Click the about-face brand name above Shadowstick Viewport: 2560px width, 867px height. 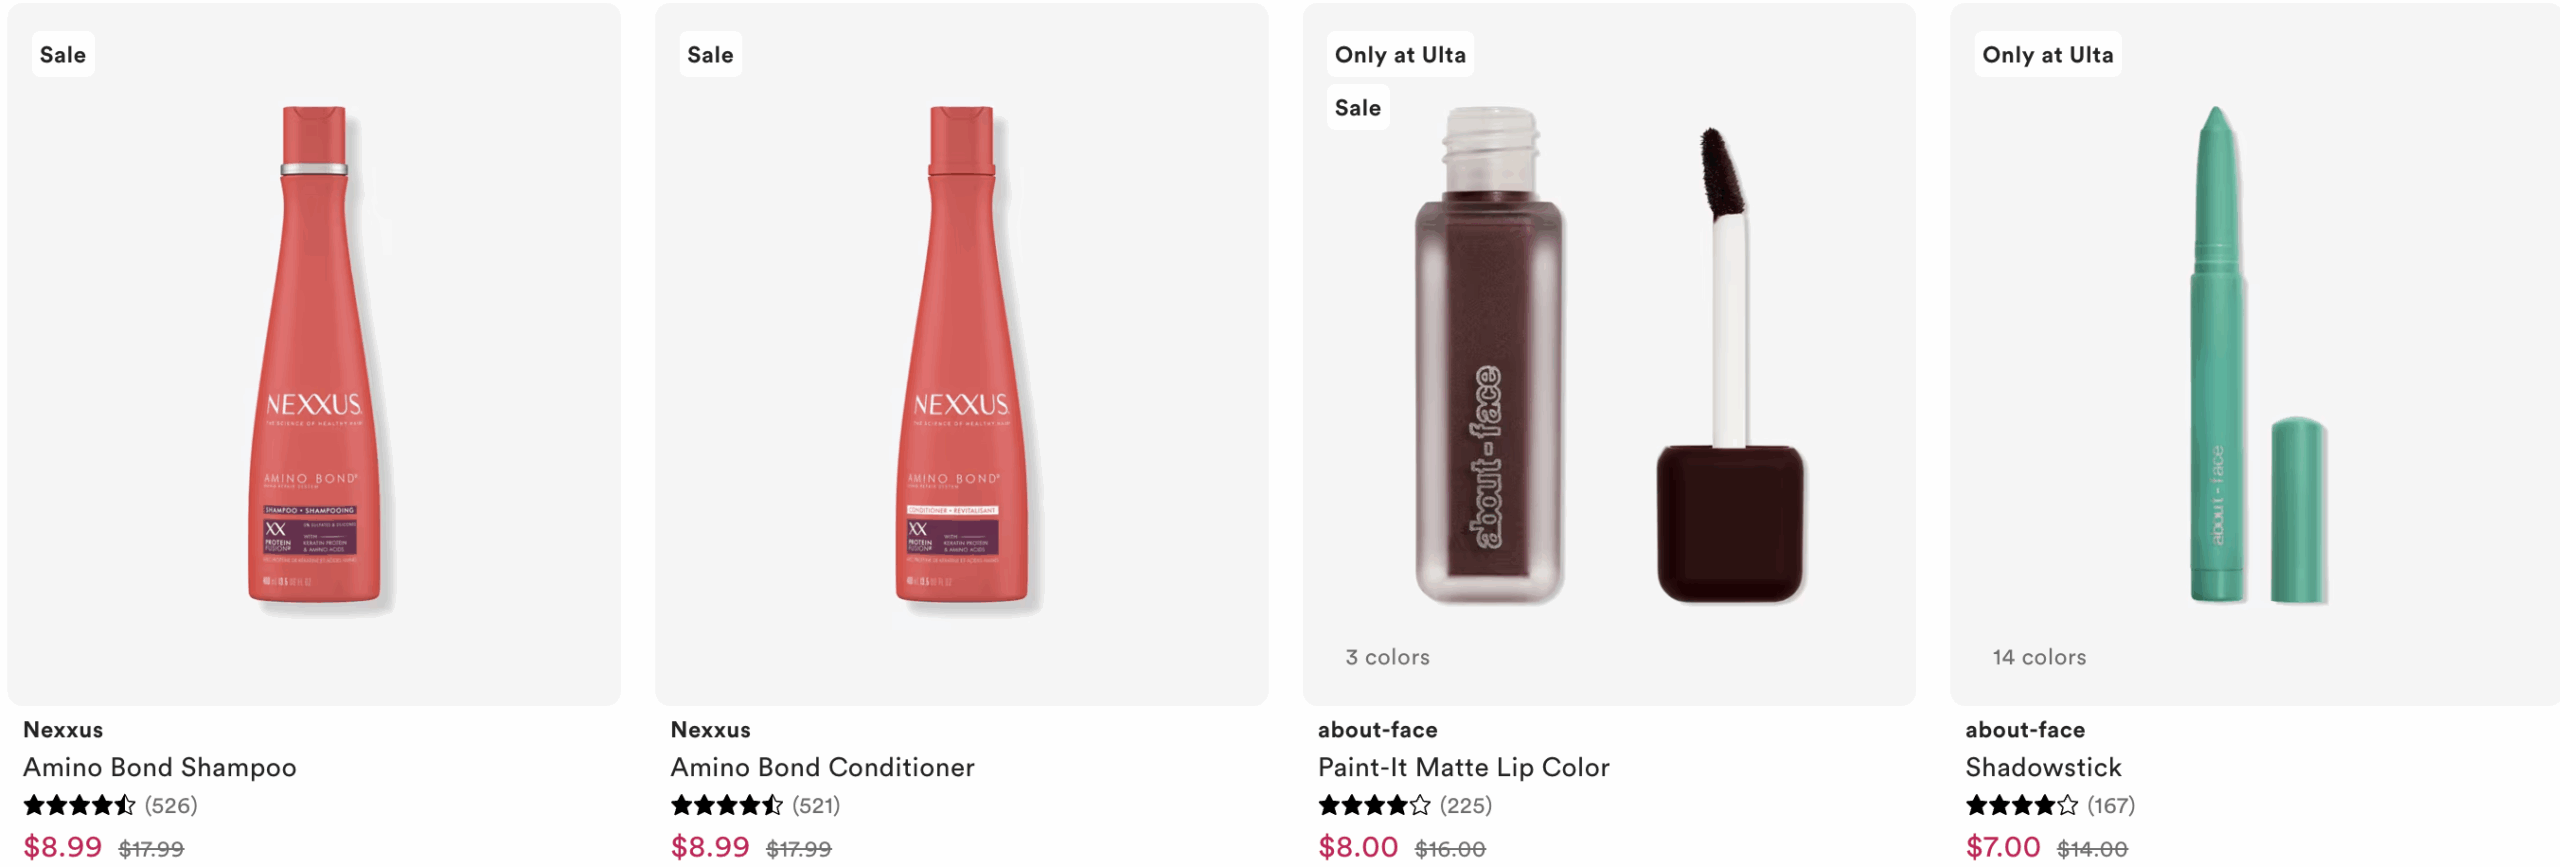(2025, 730)
